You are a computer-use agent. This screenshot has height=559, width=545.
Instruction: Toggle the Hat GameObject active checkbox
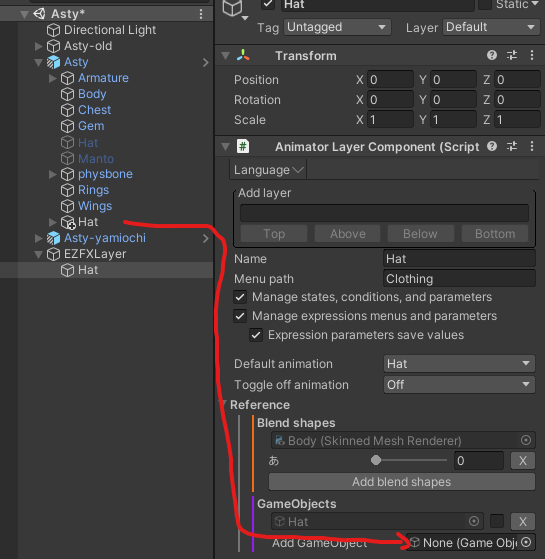[497, 521]
